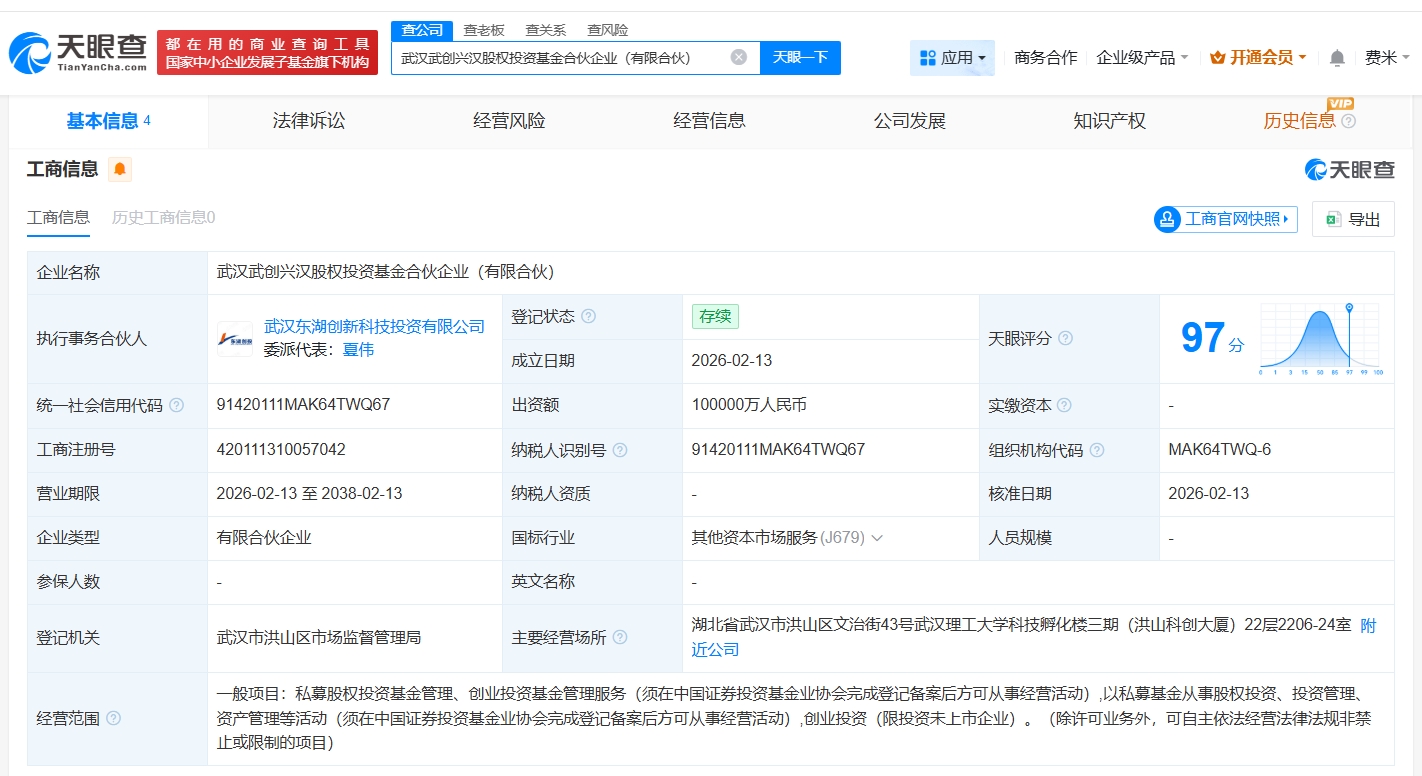This screenshot has width=1422, height=776.
Task: Click the help icon next to 天眼评分
Action: (x=1065, y=338)
